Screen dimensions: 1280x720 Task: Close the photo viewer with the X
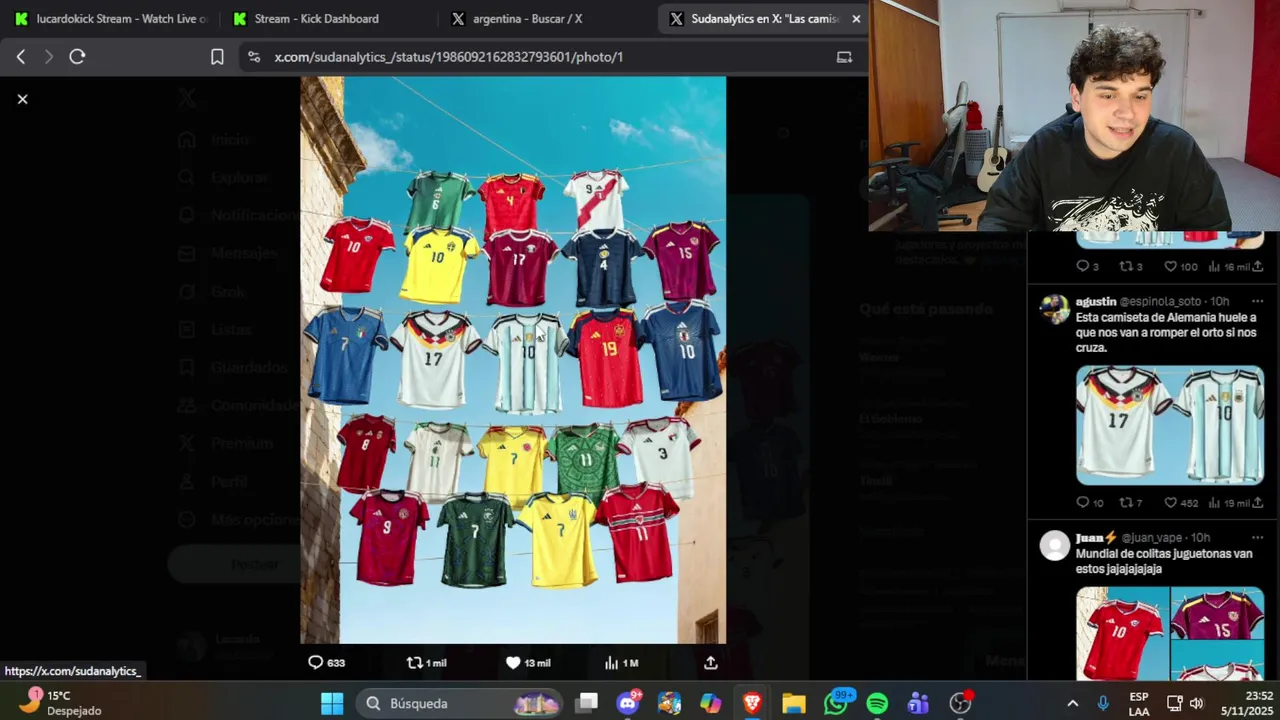click(x=22, y=99)
